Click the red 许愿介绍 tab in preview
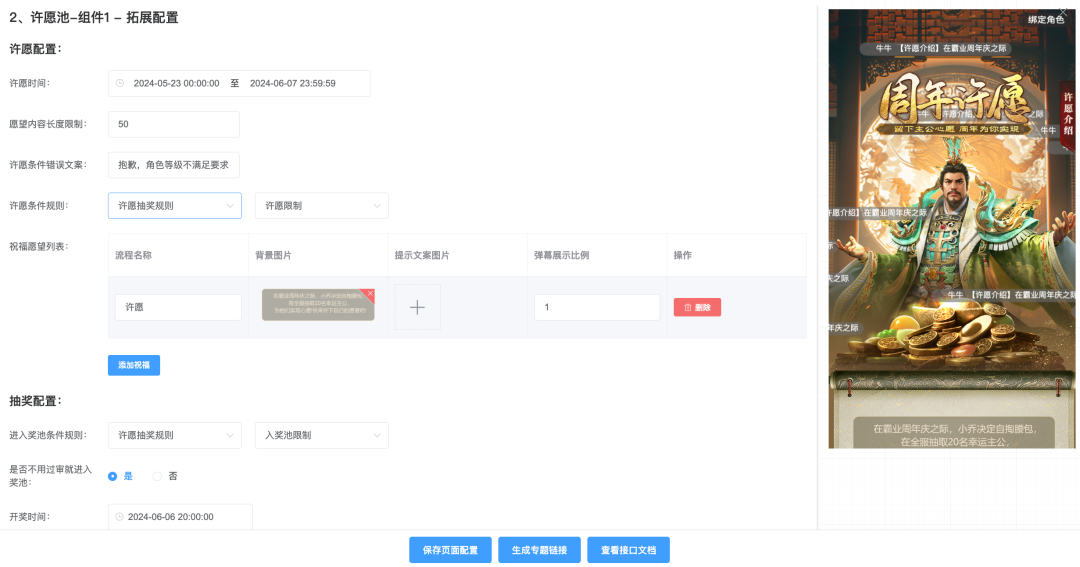The width and height of the screenshot is (1080, 567). [x=1068, y=114]
